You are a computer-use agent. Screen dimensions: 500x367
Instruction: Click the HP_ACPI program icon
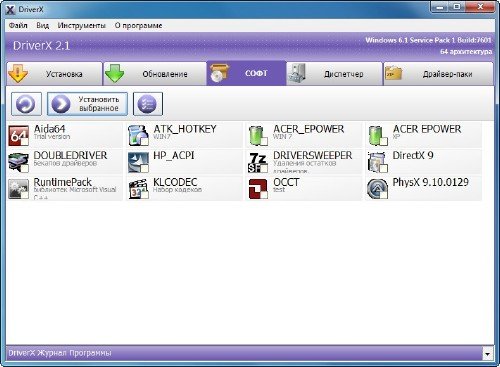click(138, 162)
